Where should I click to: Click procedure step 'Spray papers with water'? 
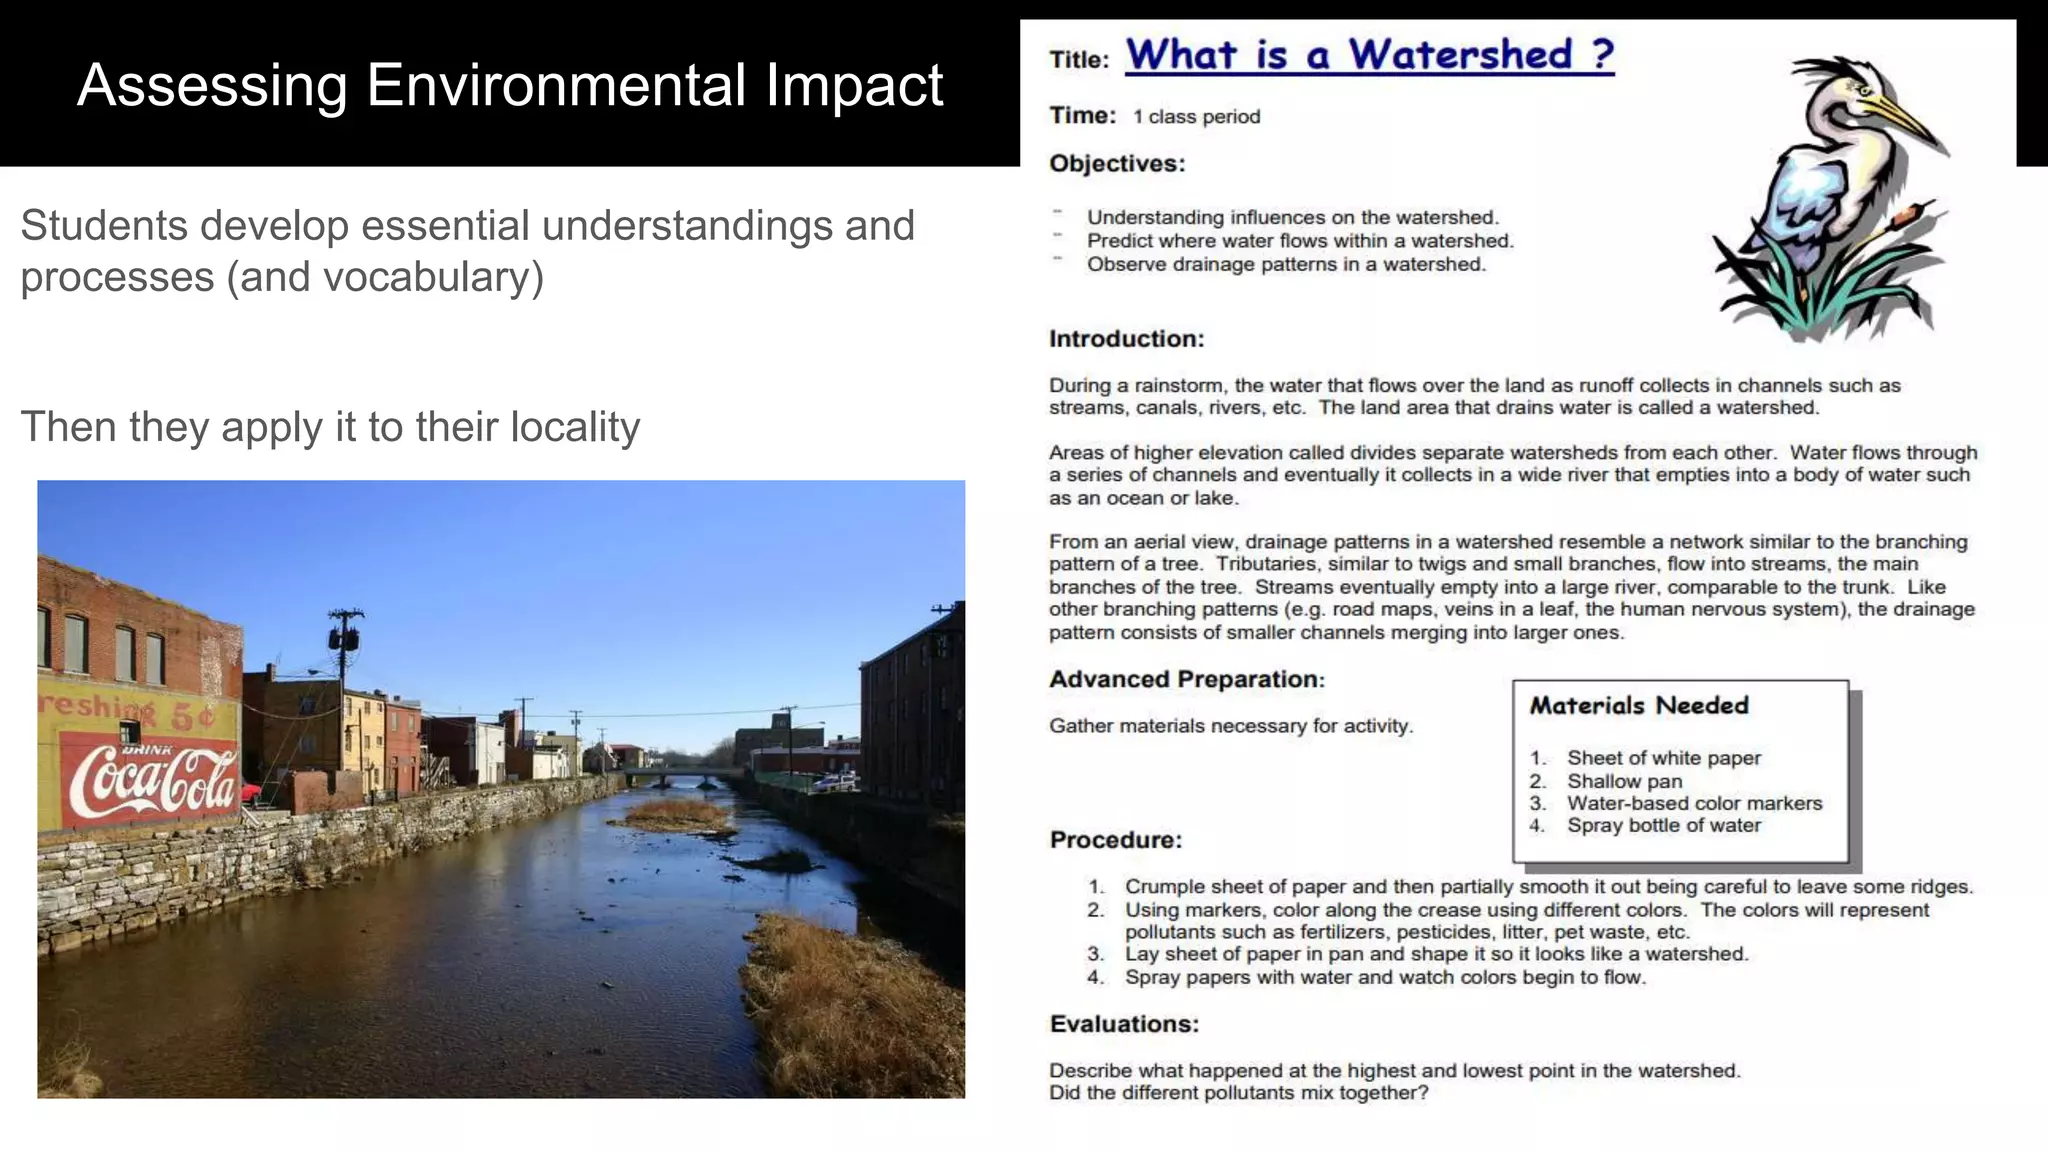click(x=1385, y=977)
